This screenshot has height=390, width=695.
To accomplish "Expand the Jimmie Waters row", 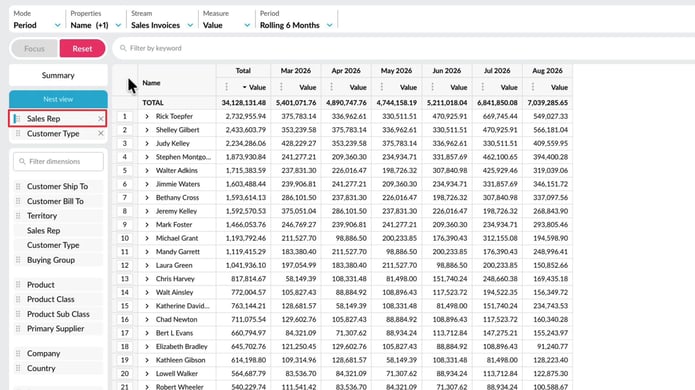I will (147, 184).
